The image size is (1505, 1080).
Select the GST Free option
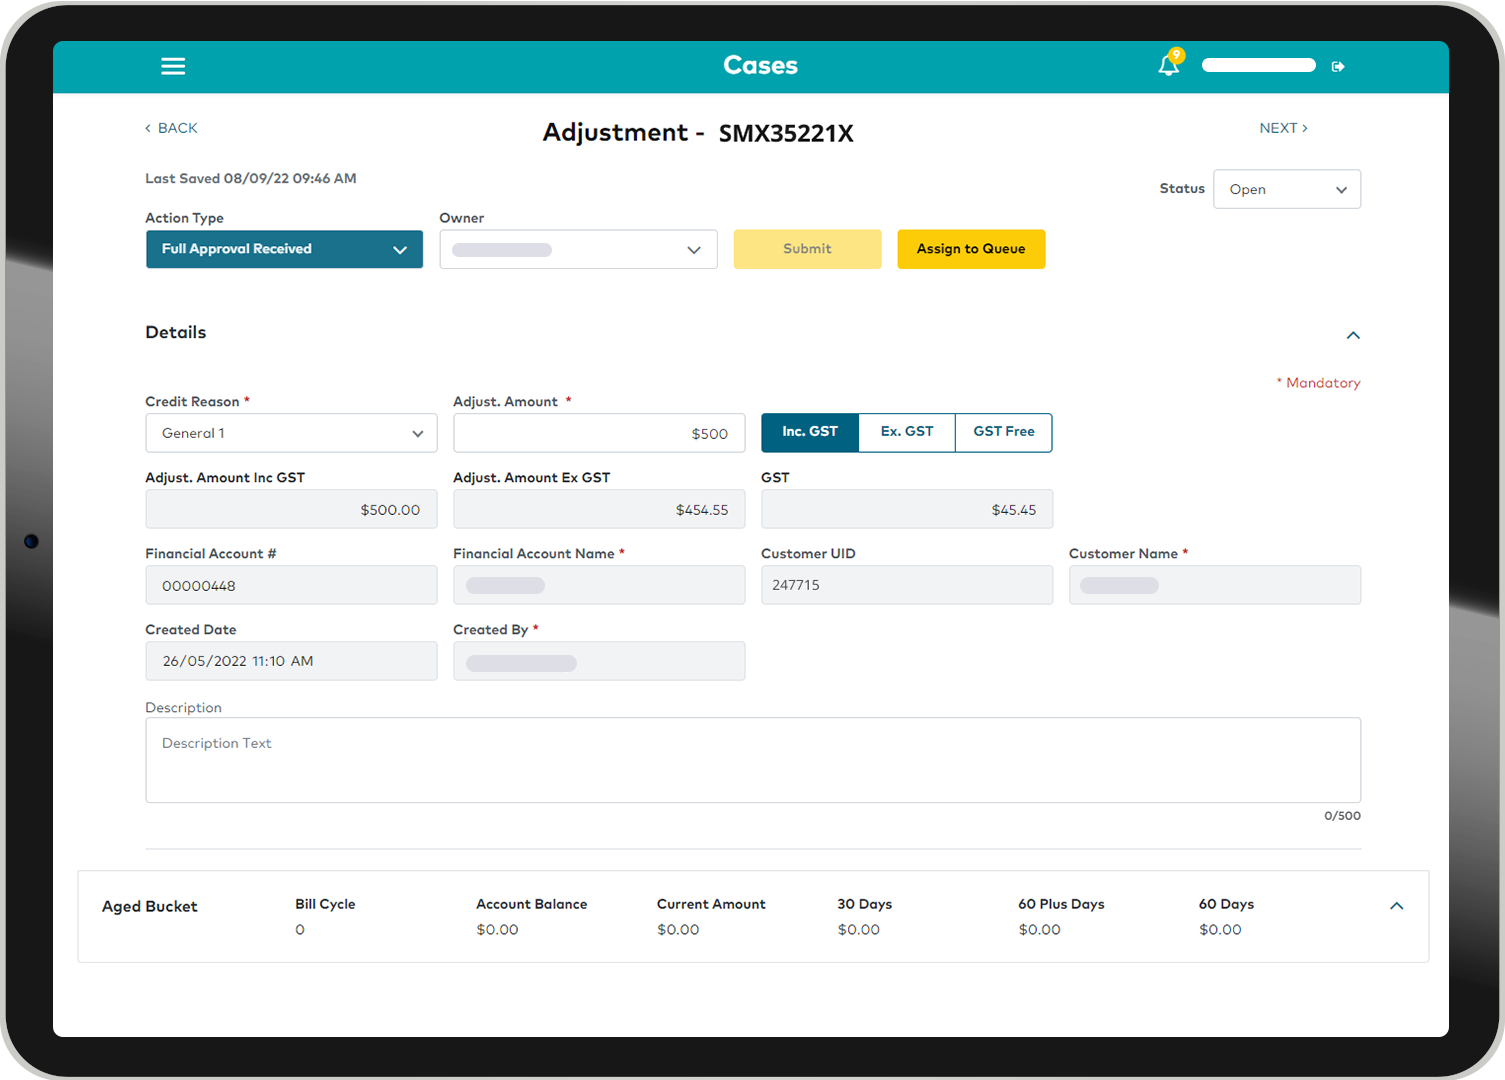(1004, 432)
